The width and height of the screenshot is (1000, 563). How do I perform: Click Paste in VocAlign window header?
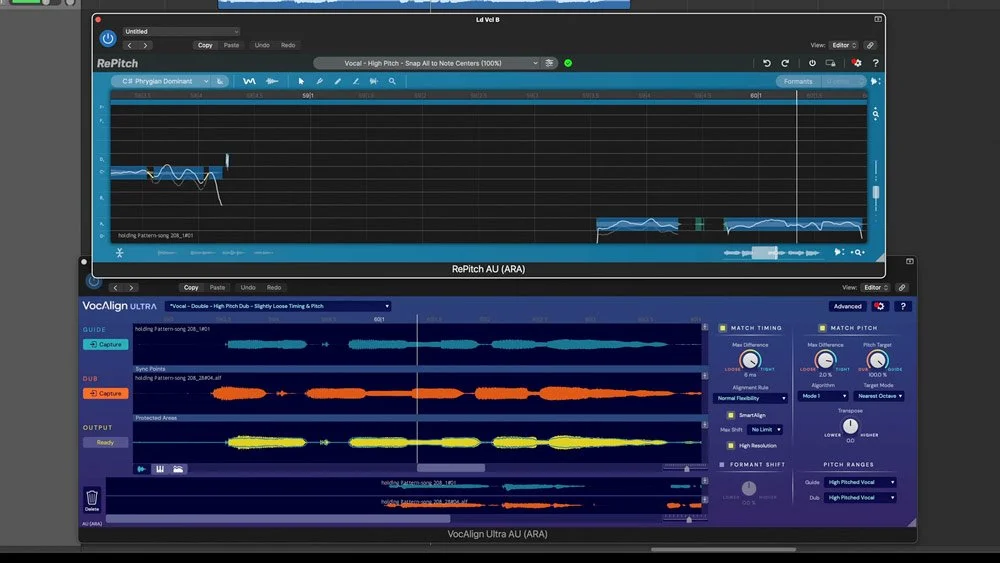click(x=217, y=288)
